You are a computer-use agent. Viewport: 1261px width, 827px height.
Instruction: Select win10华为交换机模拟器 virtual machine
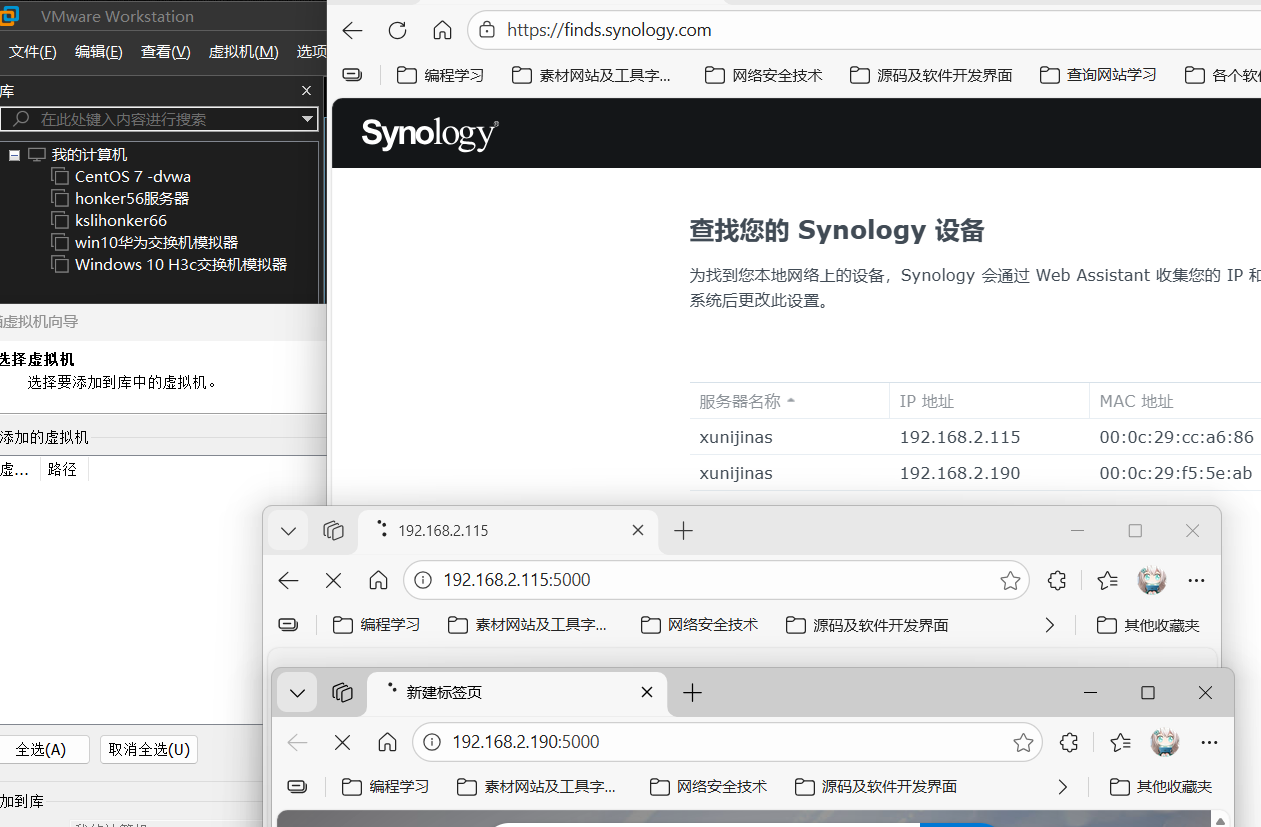click(x=156, y=243)
